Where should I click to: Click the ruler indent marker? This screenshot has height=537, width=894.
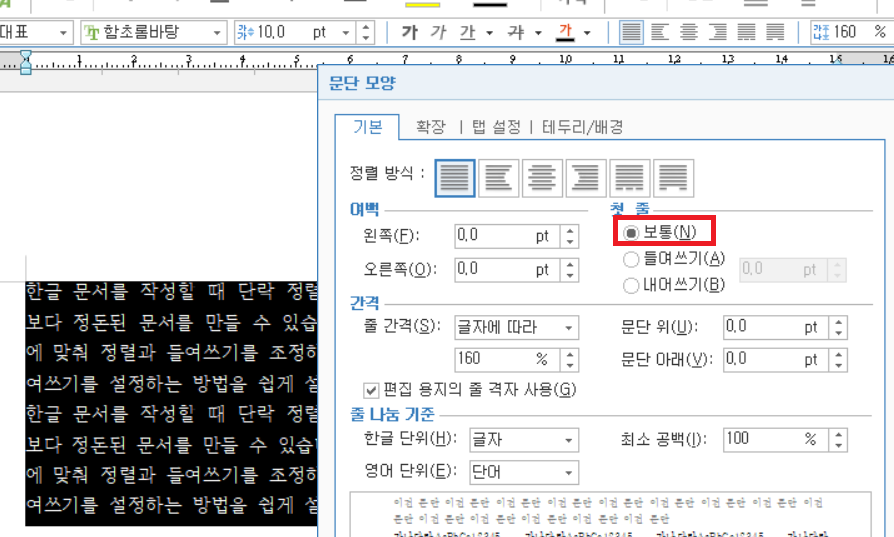pyautogui.click(x=26, y=63)
